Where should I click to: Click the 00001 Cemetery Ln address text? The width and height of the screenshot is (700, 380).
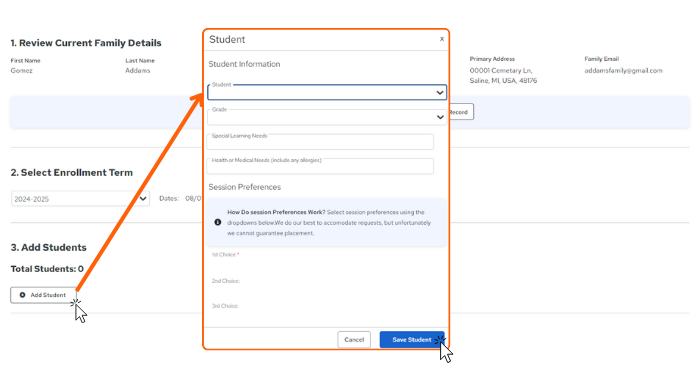(501, 71)
